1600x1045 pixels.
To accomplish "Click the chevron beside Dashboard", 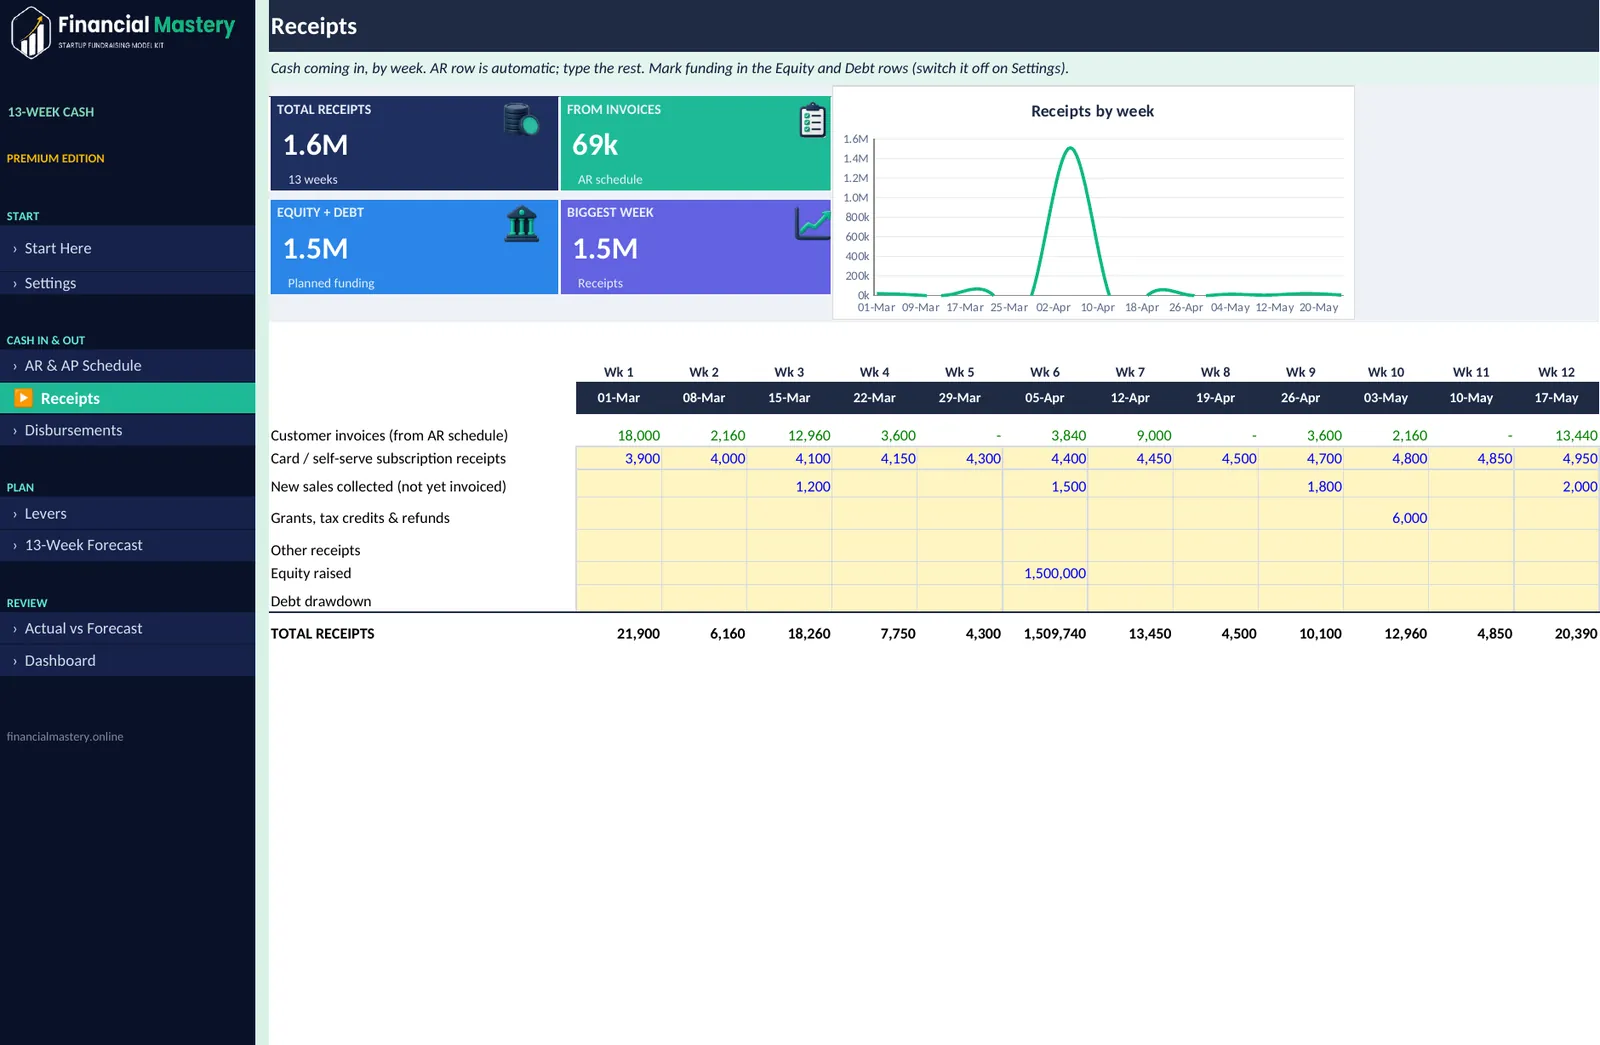I will point(15,662).
